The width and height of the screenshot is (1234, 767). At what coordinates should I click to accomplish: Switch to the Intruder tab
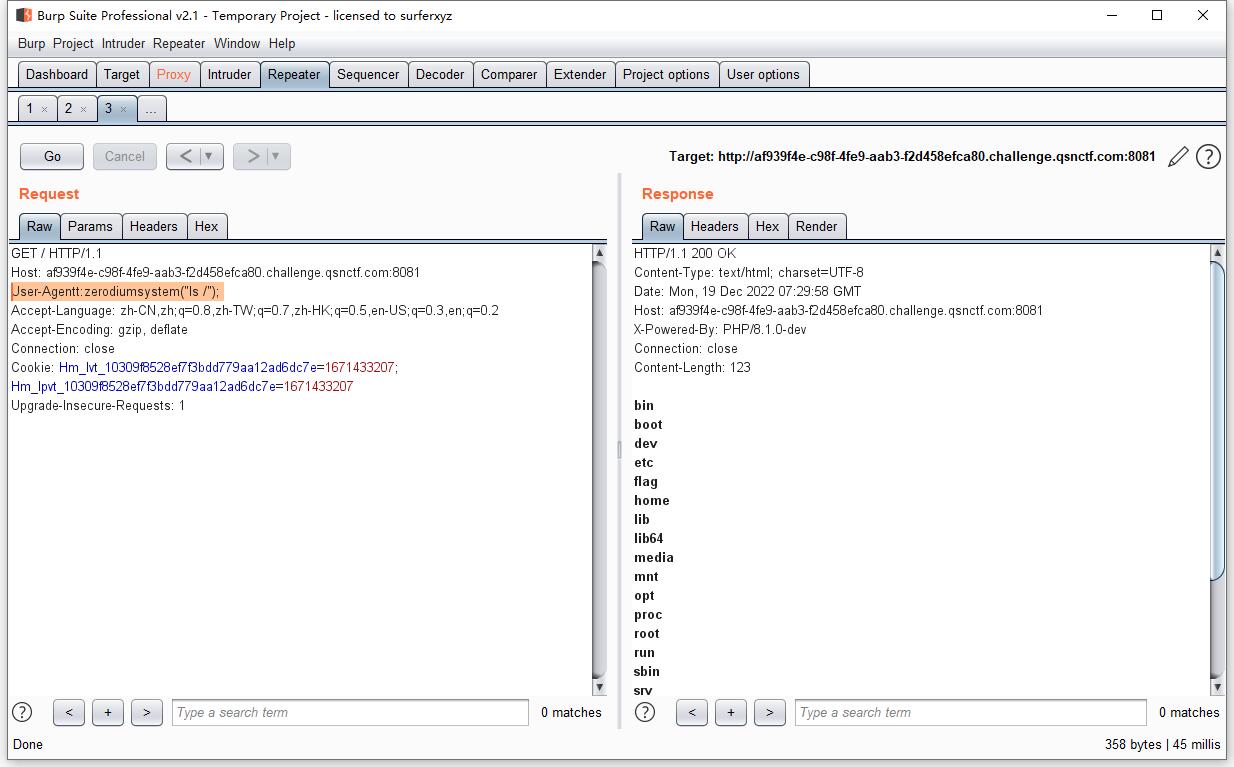229,74
